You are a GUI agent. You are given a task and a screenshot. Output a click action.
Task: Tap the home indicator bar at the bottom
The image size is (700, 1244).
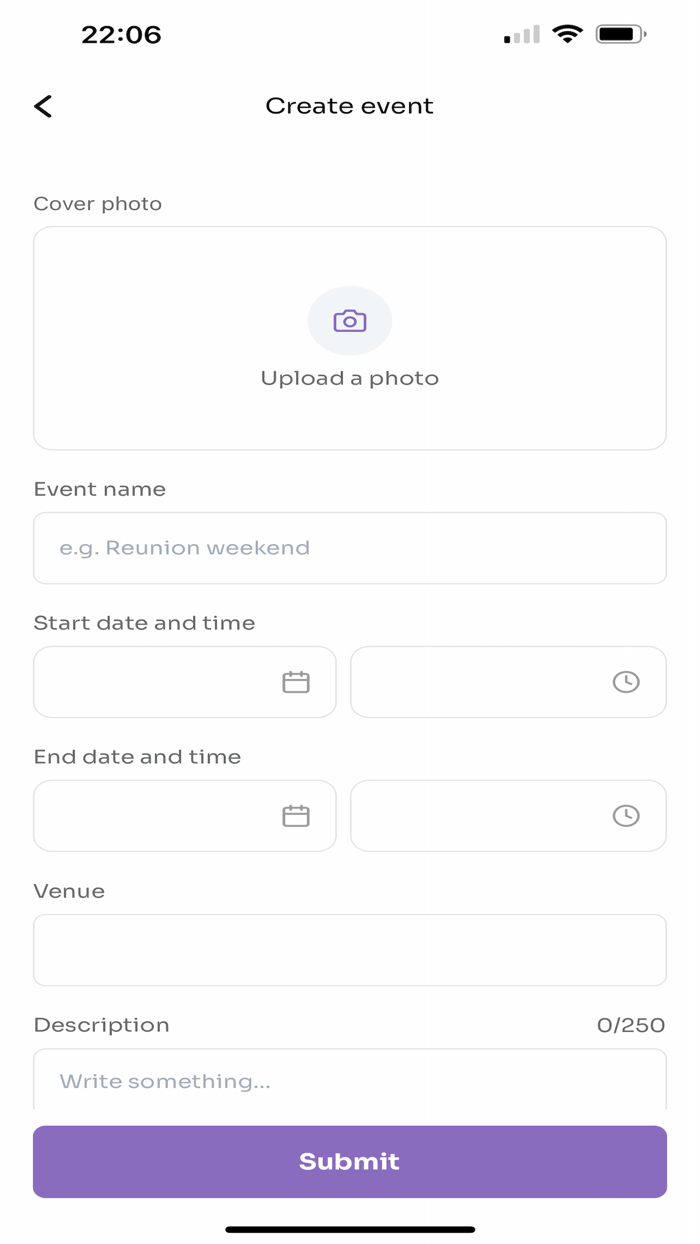pyautogui.click(x=349, y=1227)
